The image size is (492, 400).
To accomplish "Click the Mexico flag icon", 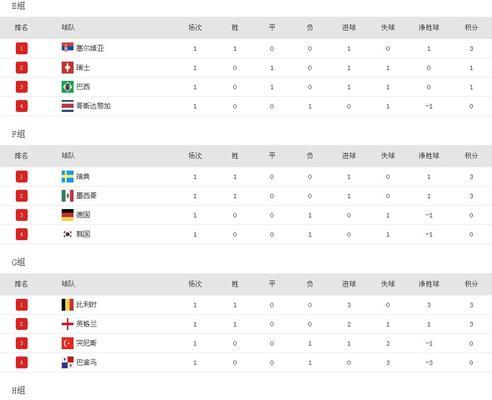I will [67, 196].
